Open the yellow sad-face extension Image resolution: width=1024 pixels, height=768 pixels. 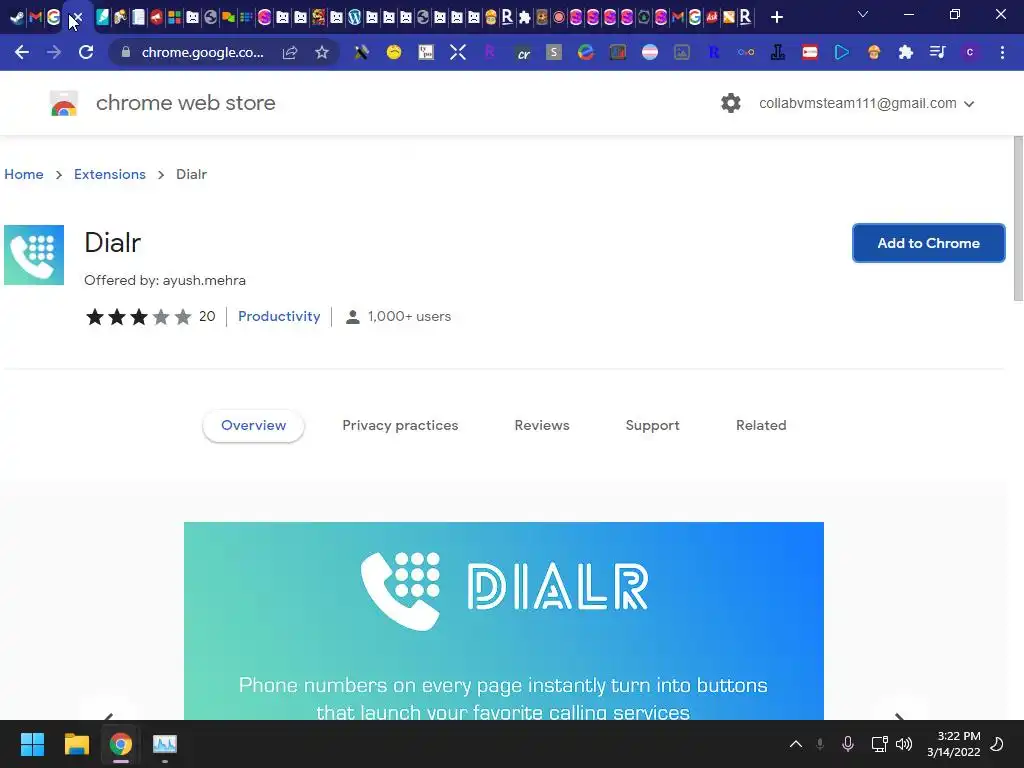(394, 52)
